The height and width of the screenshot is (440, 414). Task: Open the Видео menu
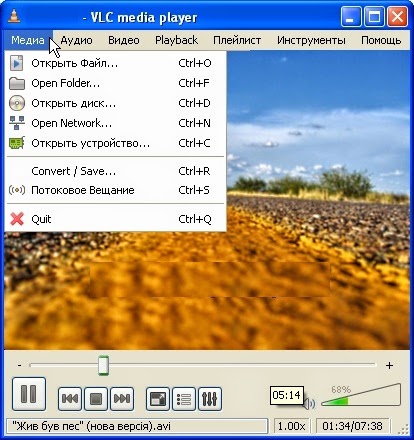[x=124, y=40]
